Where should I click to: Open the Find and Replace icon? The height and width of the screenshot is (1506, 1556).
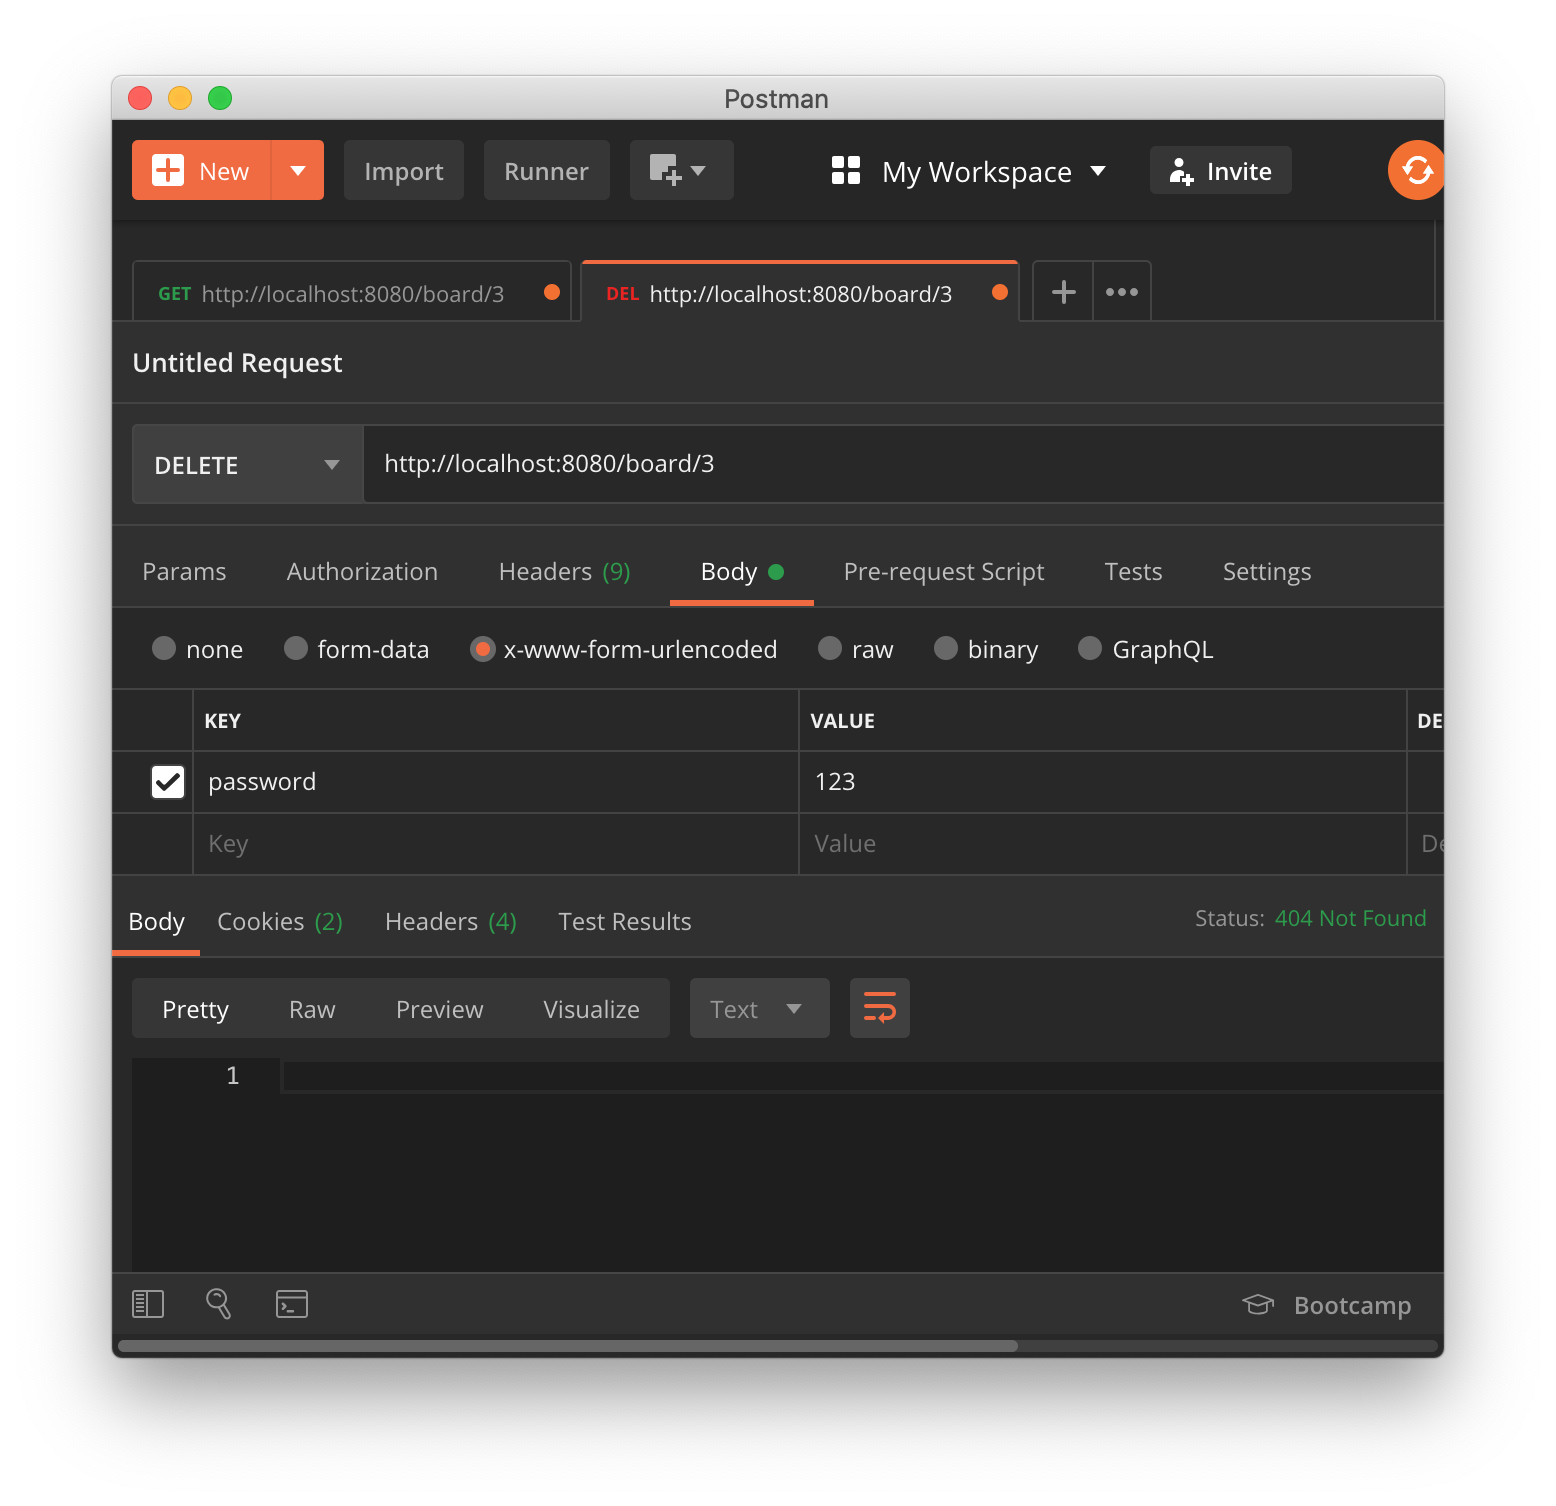tap(219, 1304)
